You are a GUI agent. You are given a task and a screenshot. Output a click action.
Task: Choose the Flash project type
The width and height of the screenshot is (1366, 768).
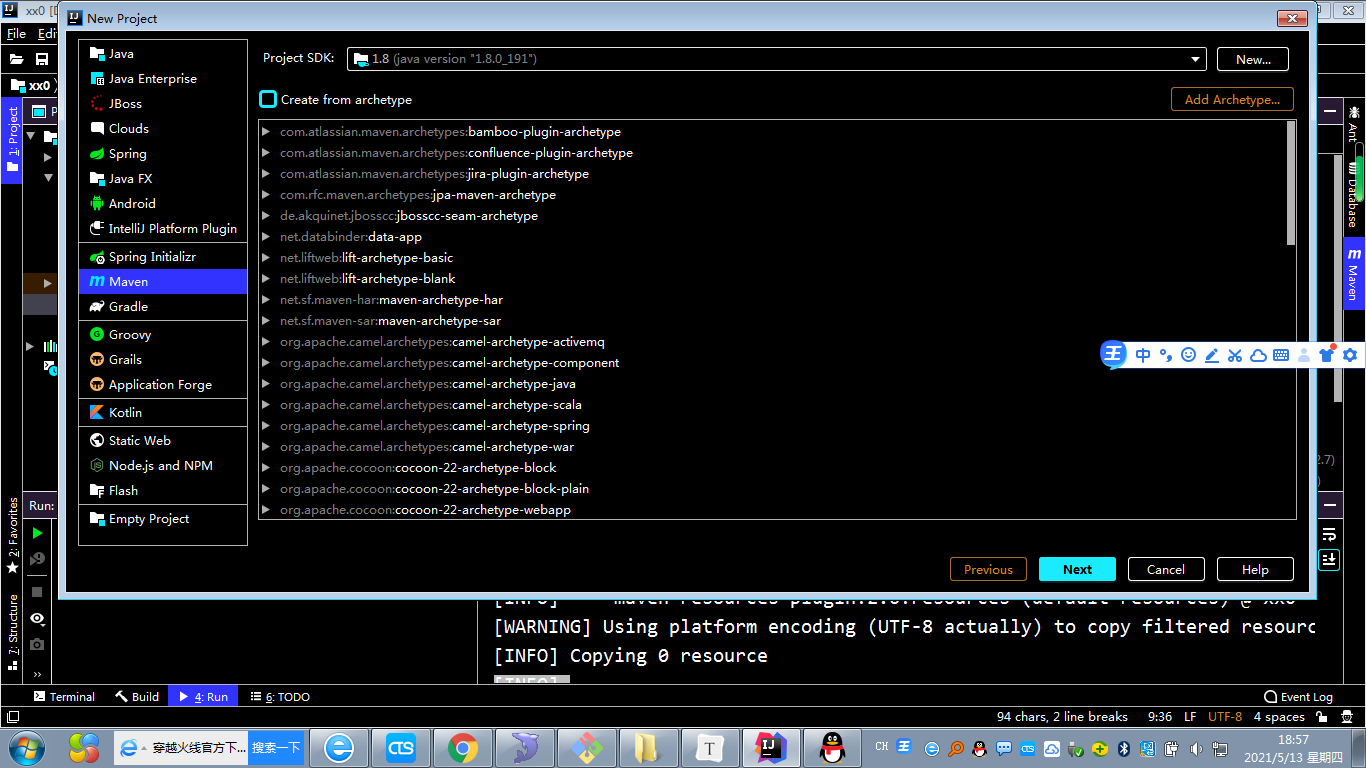coord(162,491)
